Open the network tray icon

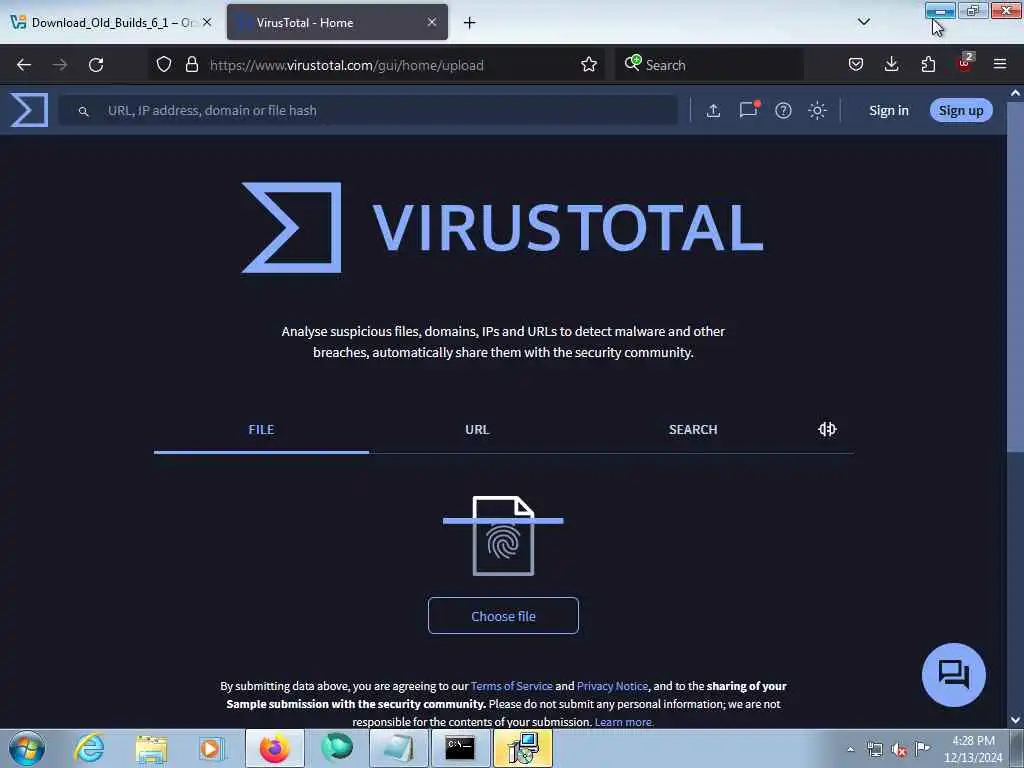click(874, 749)
